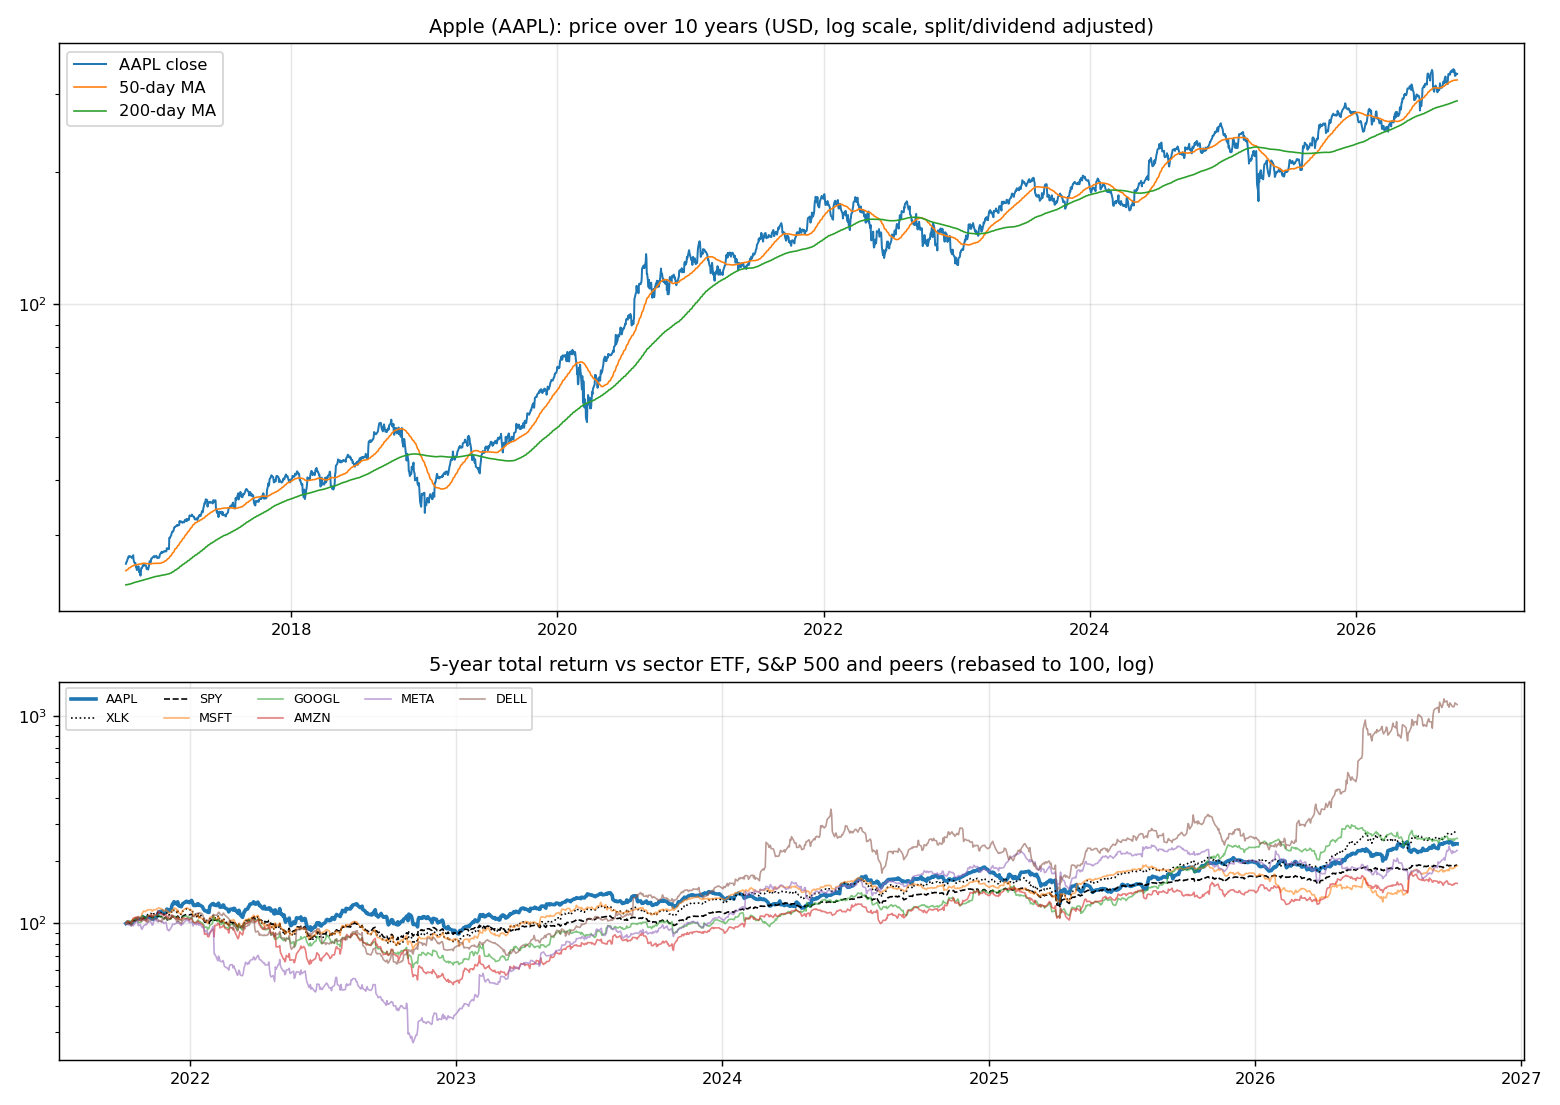Click blue line swatch beside AAPL close

91,65
